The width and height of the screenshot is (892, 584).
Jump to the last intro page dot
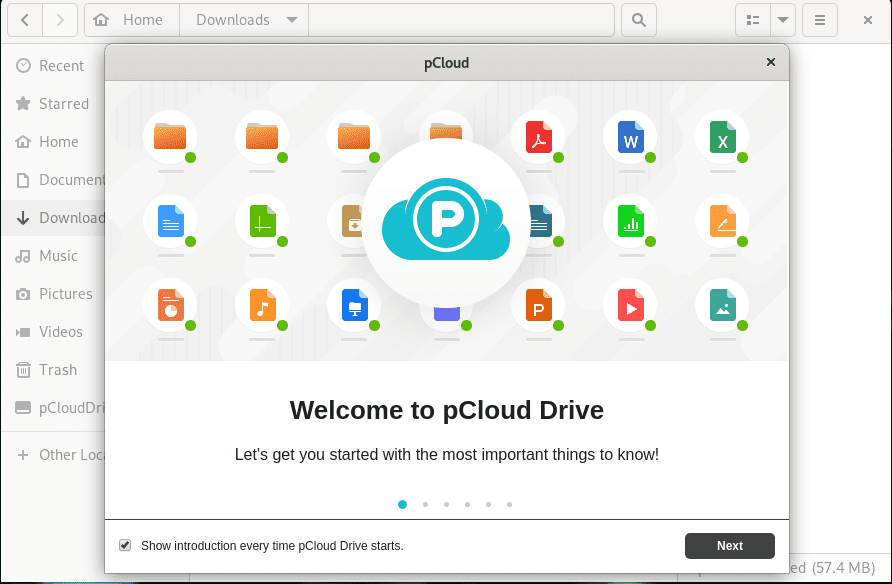tap(510, 504)
